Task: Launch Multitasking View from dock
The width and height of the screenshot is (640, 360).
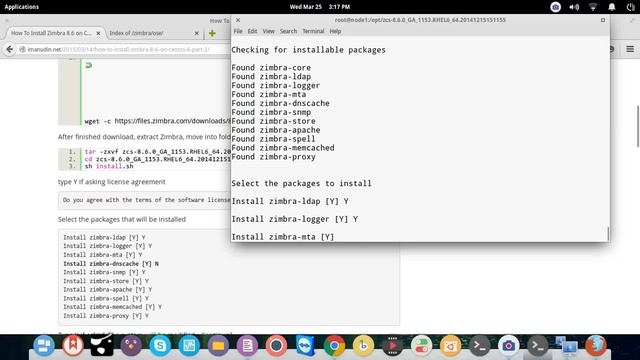Action: (x=44, y=346)
